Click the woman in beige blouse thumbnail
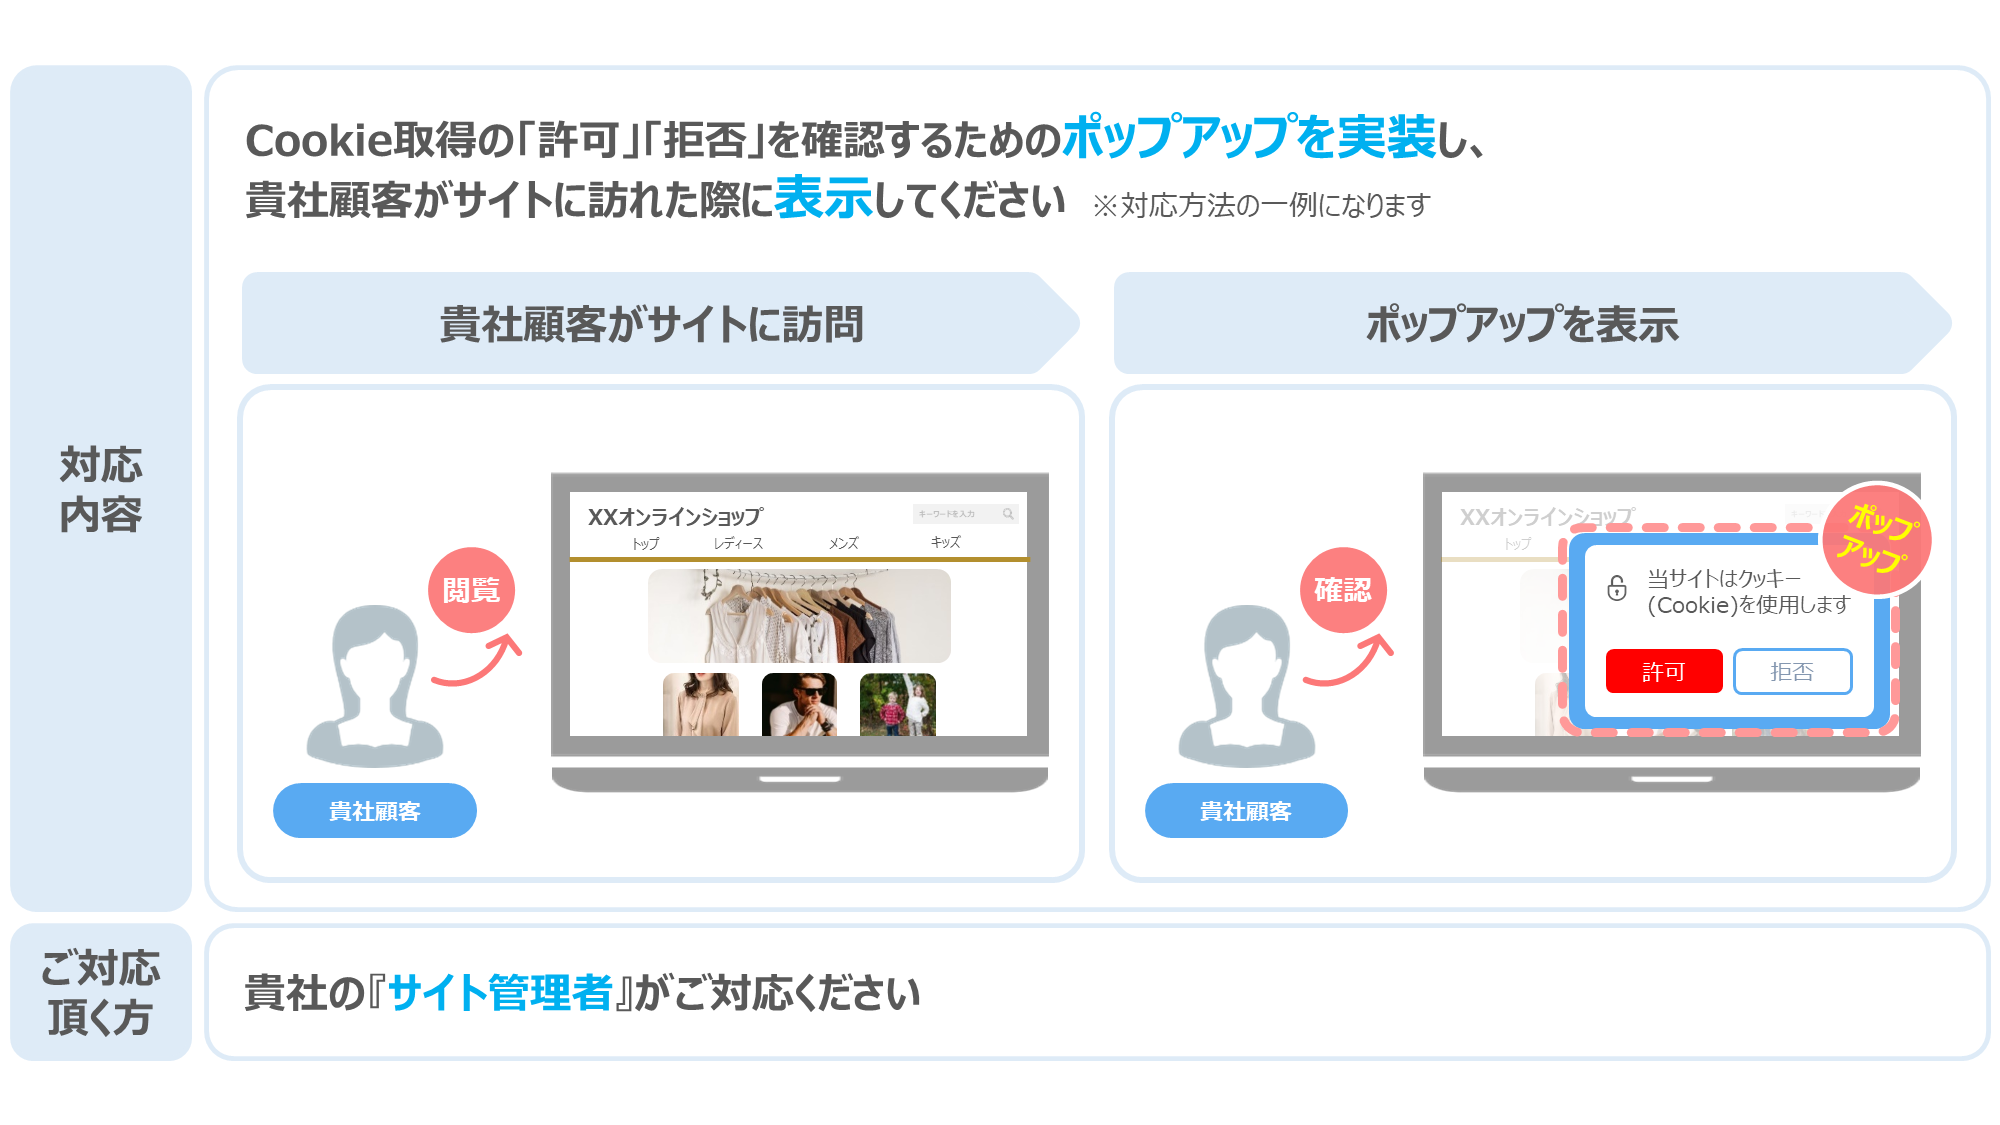Image resolution: width=2000 pixels, height=1125 pixels. click(701, 705)
